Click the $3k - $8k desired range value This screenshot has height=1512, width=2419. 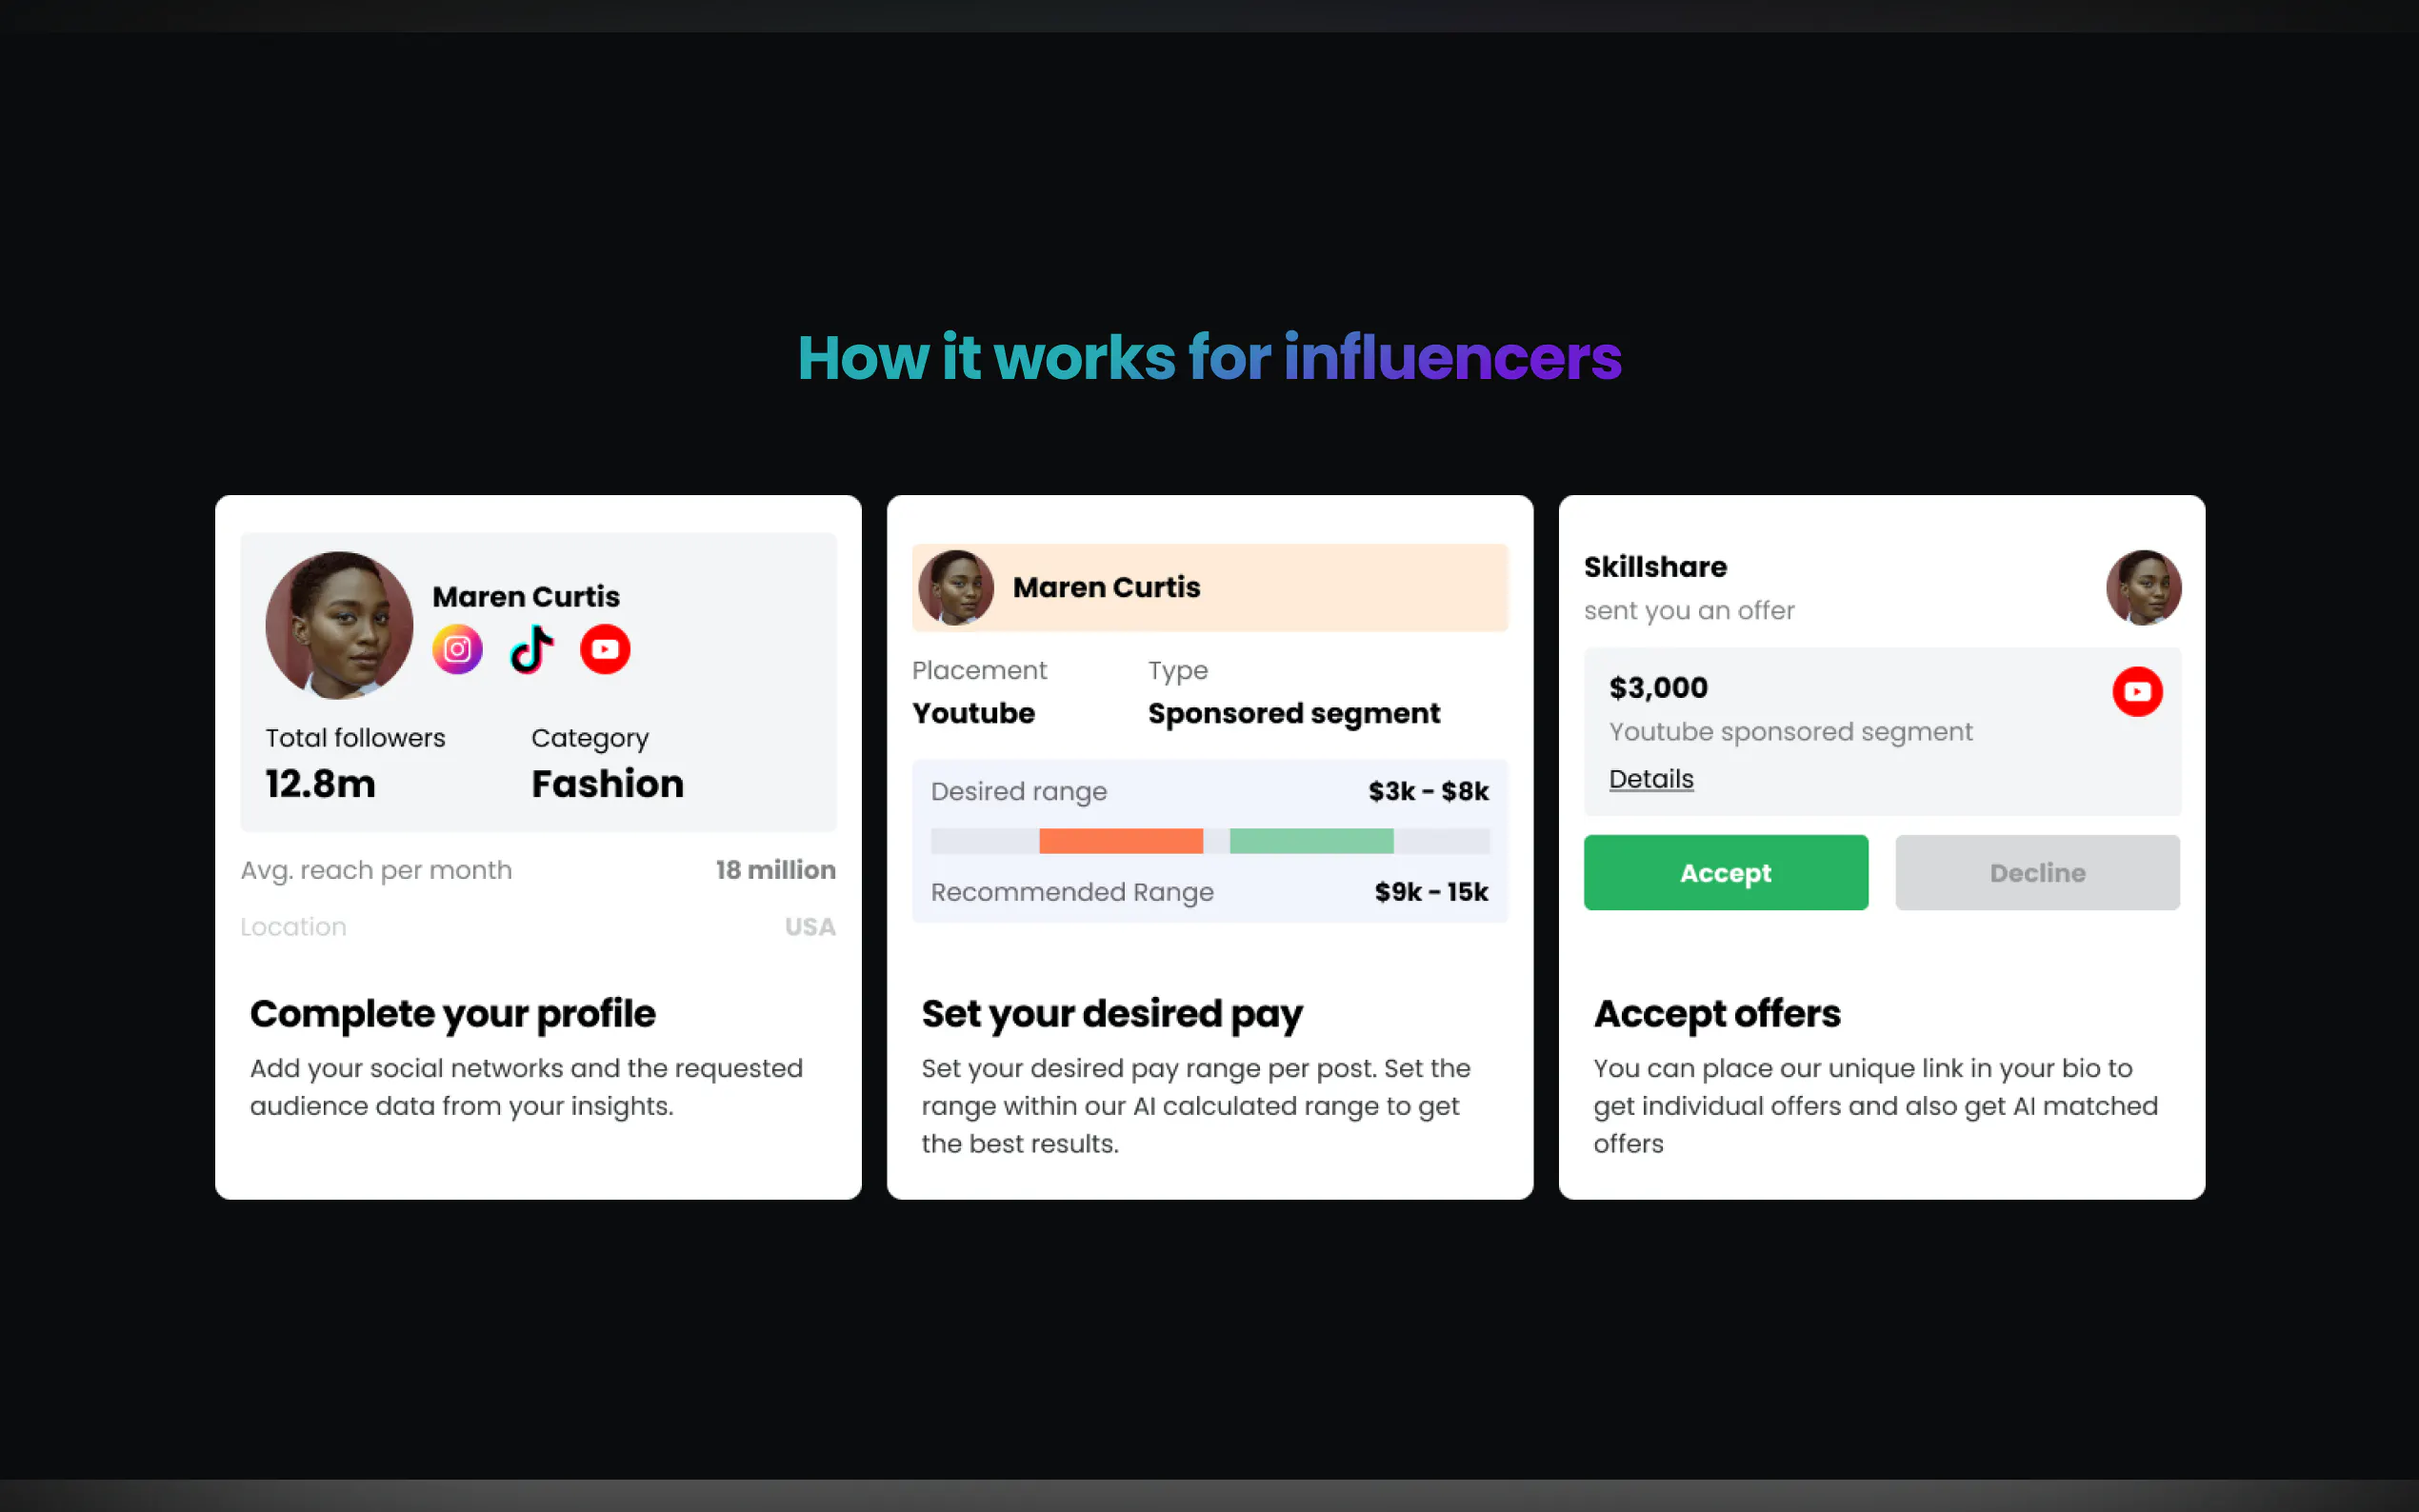click(x=1428, y=792)
